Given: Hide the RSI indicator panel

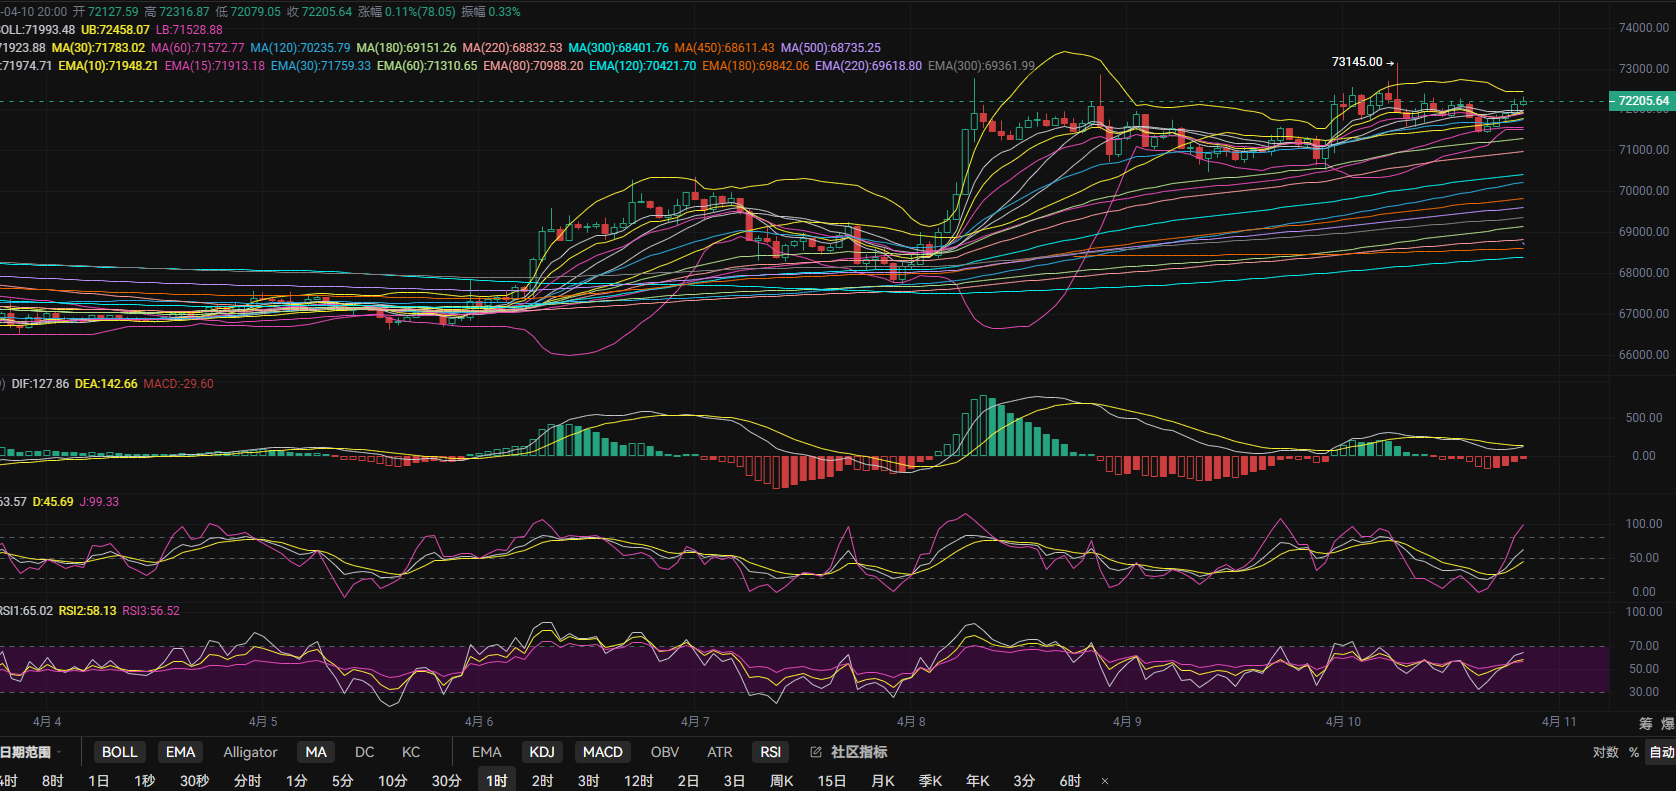Looking at the screenshot, I should tap(770, 752).
